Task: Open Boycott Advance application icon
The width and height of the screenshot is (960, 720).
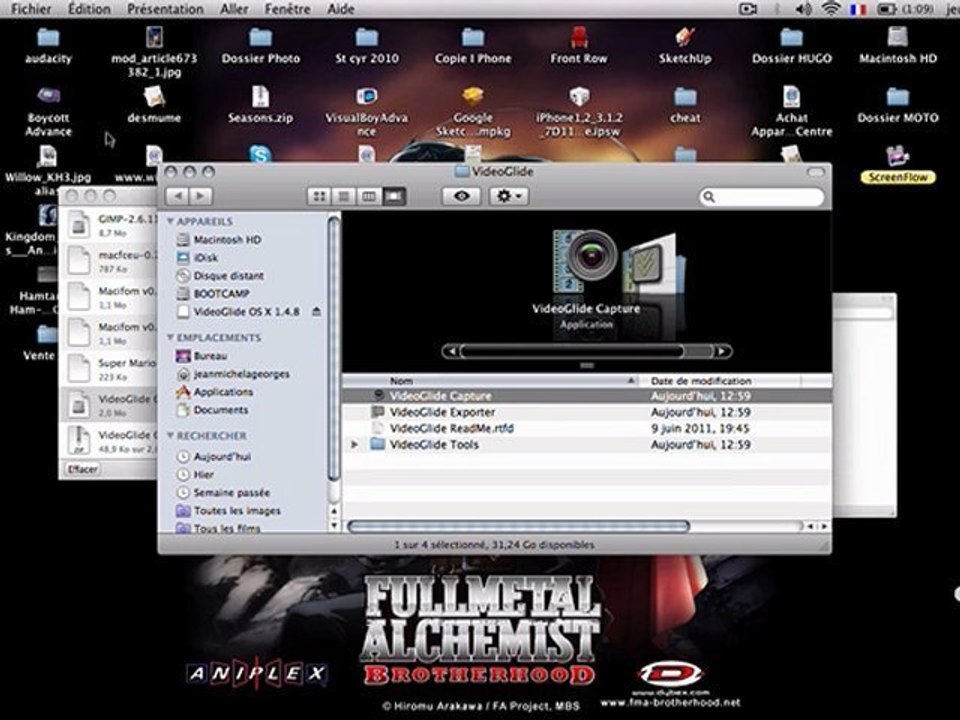Action: (x=48, y=97)
